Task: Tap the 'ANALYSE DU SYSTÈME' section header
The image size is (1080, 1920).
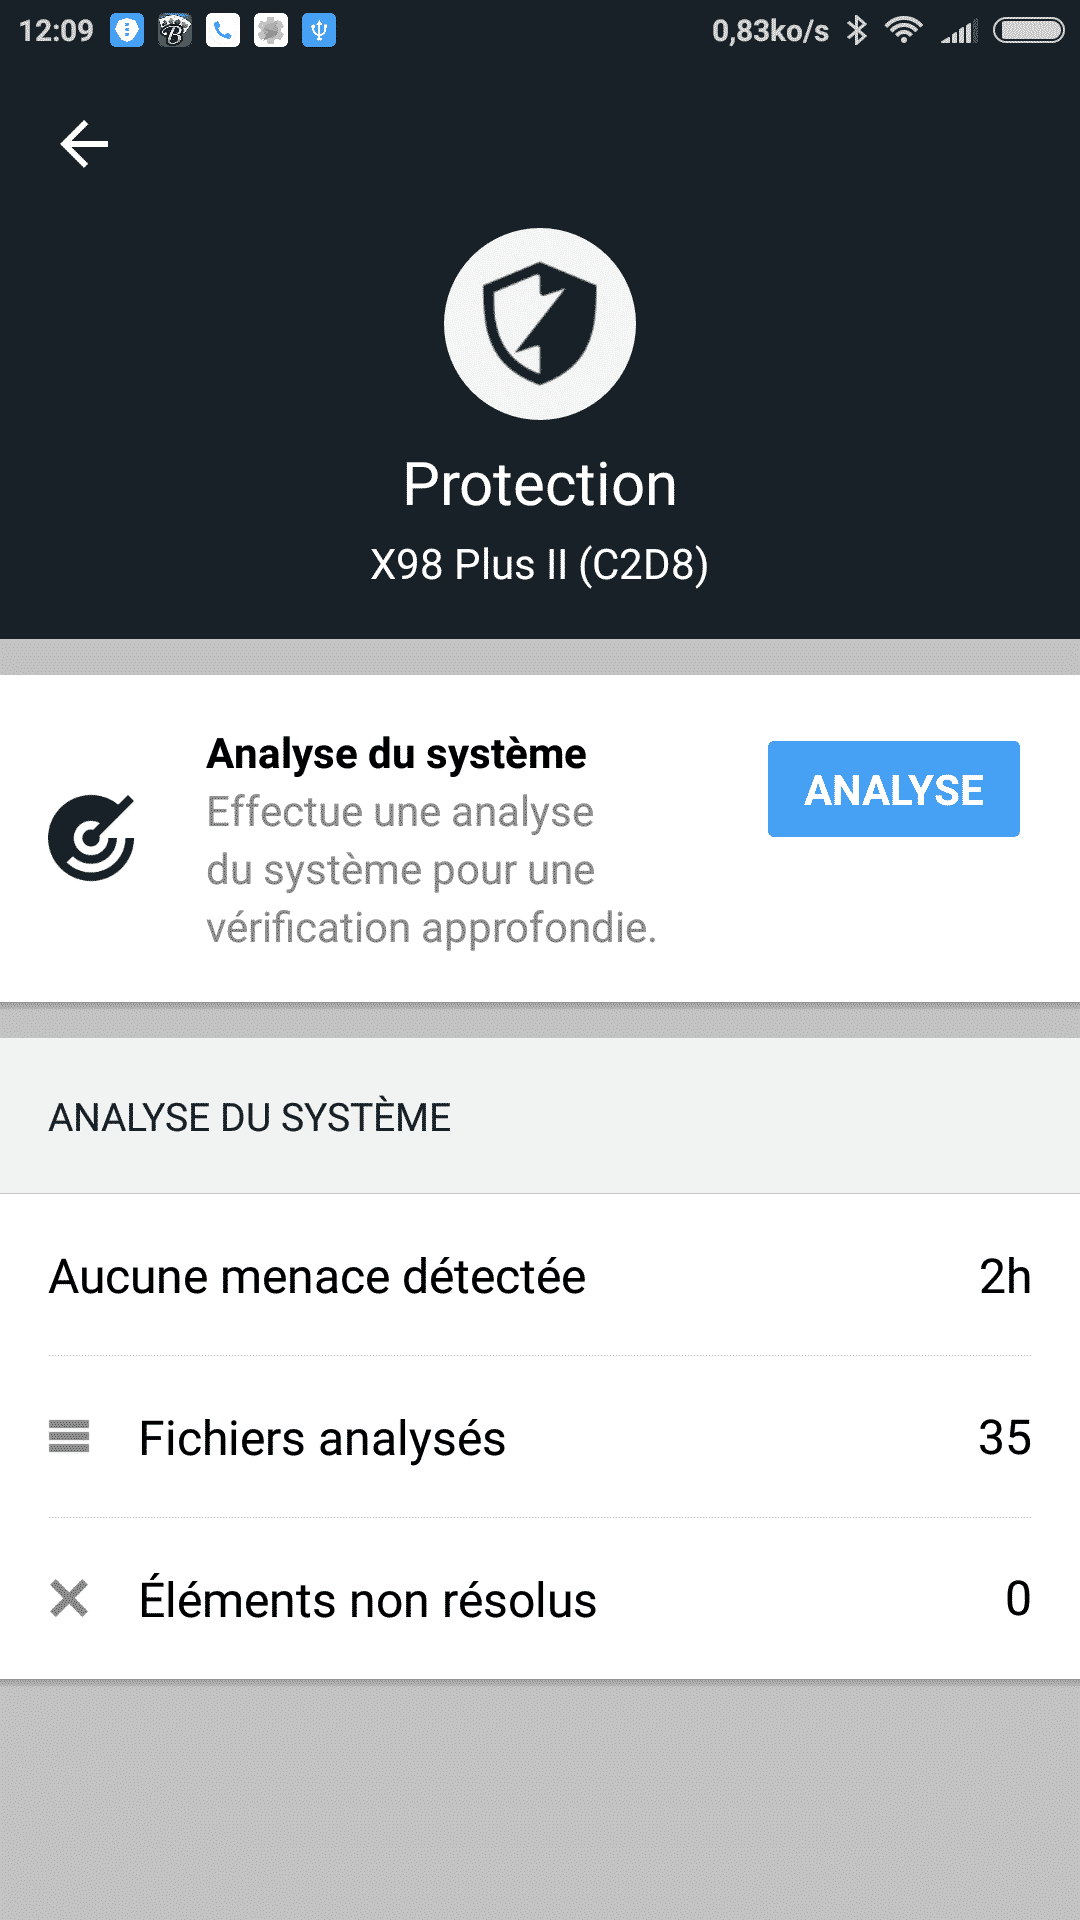Action: [250, 1117]
